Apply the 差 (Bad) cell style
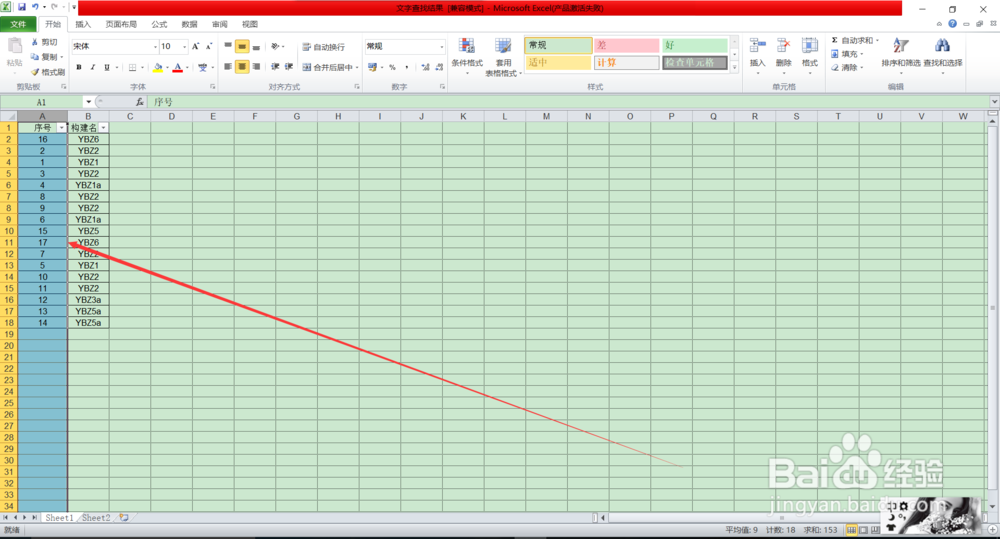1000x539 pixels. (x=626, y=45)
